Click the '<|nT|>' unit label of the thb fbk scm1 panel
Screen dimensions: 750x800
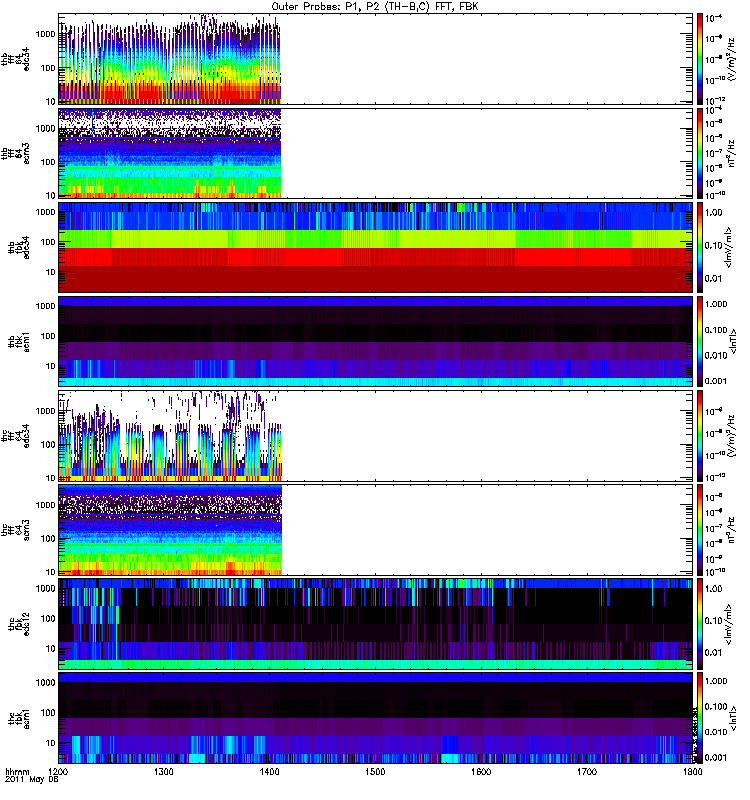click(734, 341)
